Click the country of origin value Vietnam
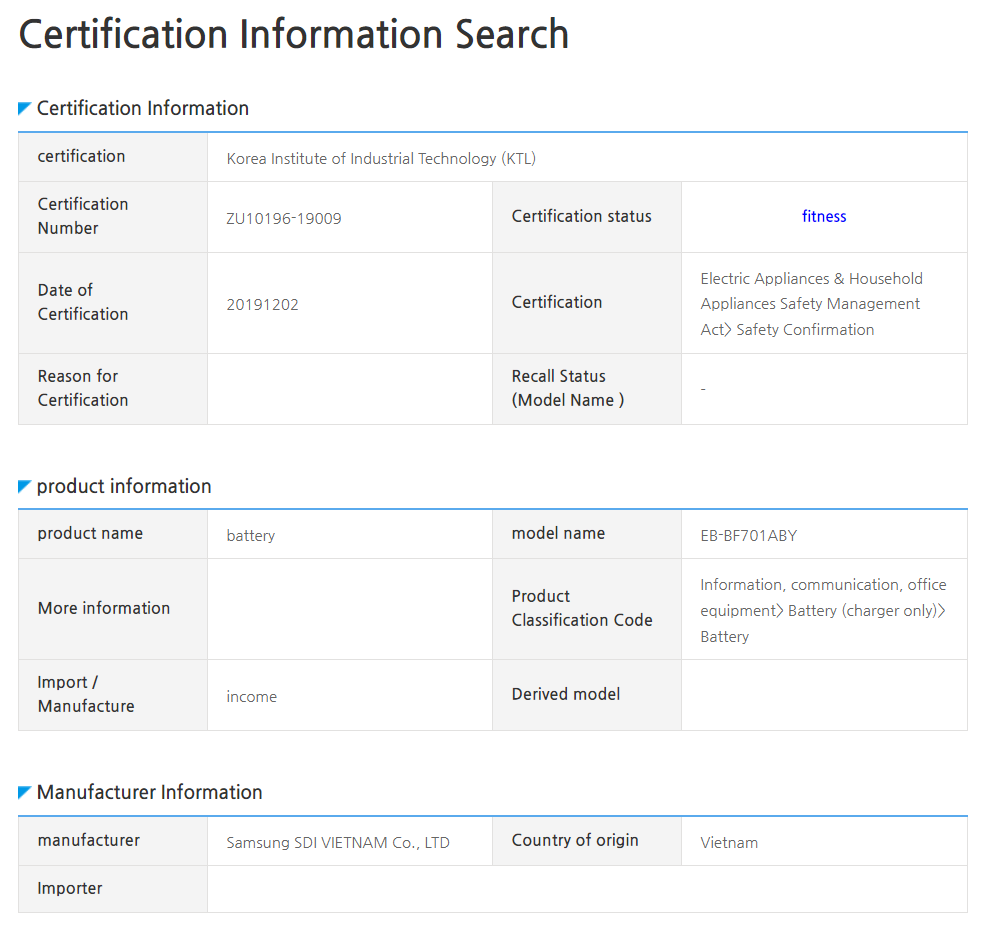The image size is (984, 925). tap(729, 842)
